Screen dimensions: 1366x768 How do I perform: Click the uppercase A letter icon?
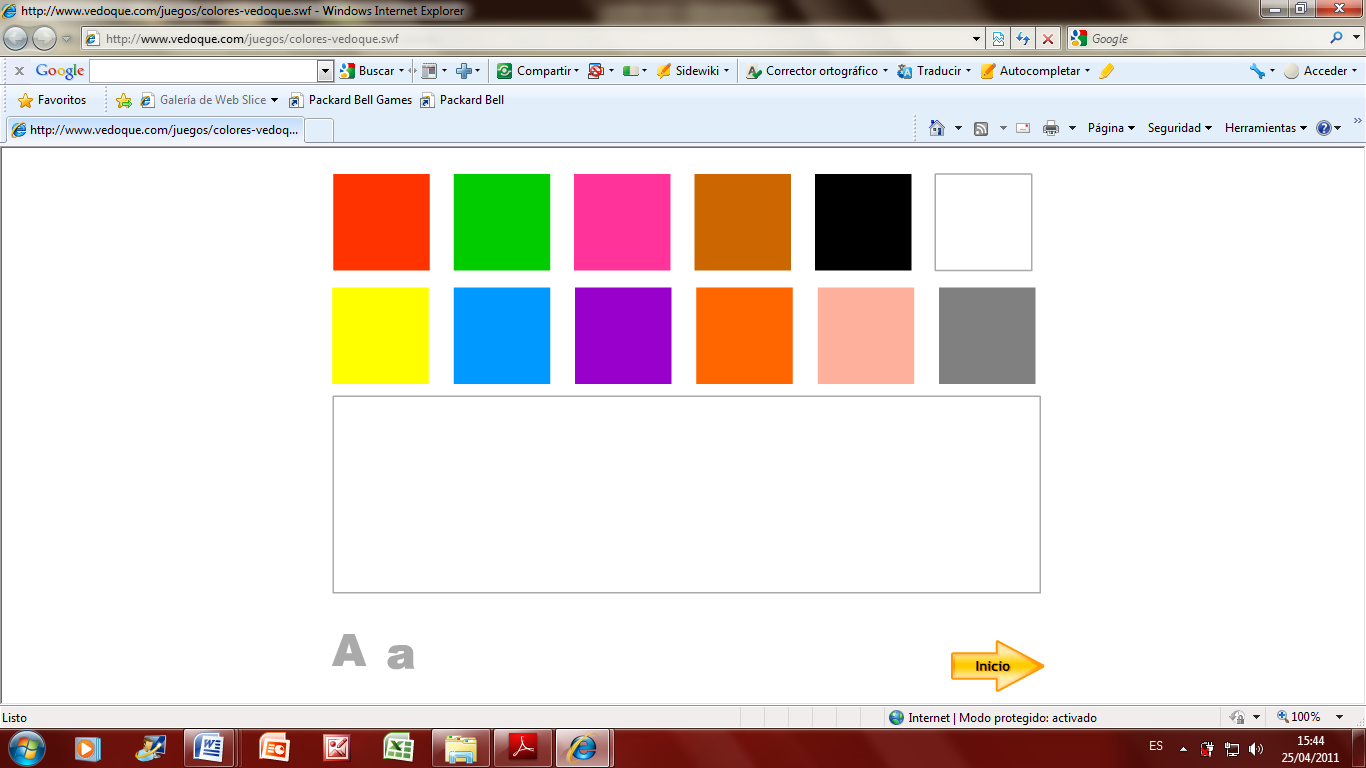(349, 650)
